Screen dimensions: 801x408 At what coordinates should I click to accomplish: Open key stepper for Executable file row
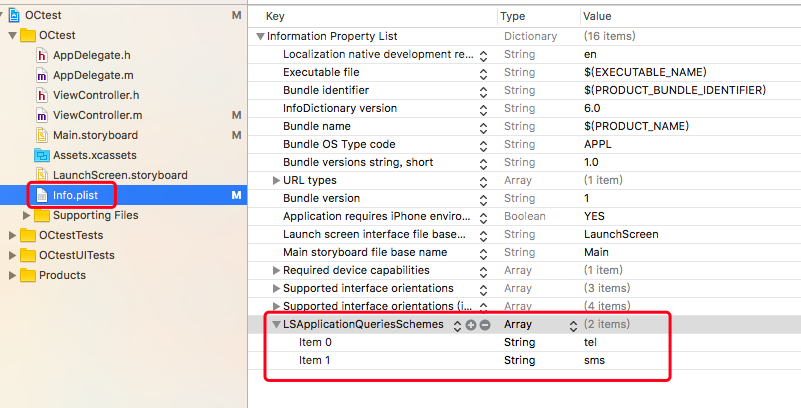[x=483, y=74]
